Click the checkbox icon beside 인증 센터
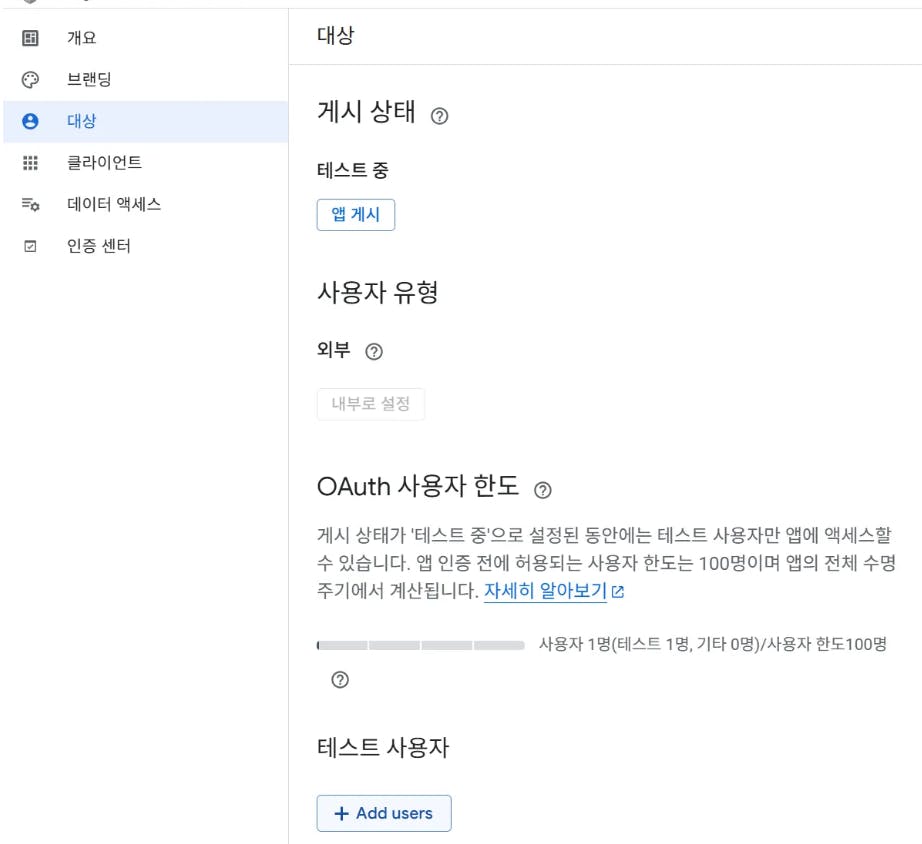922x844 pixels. pos(30,246)
